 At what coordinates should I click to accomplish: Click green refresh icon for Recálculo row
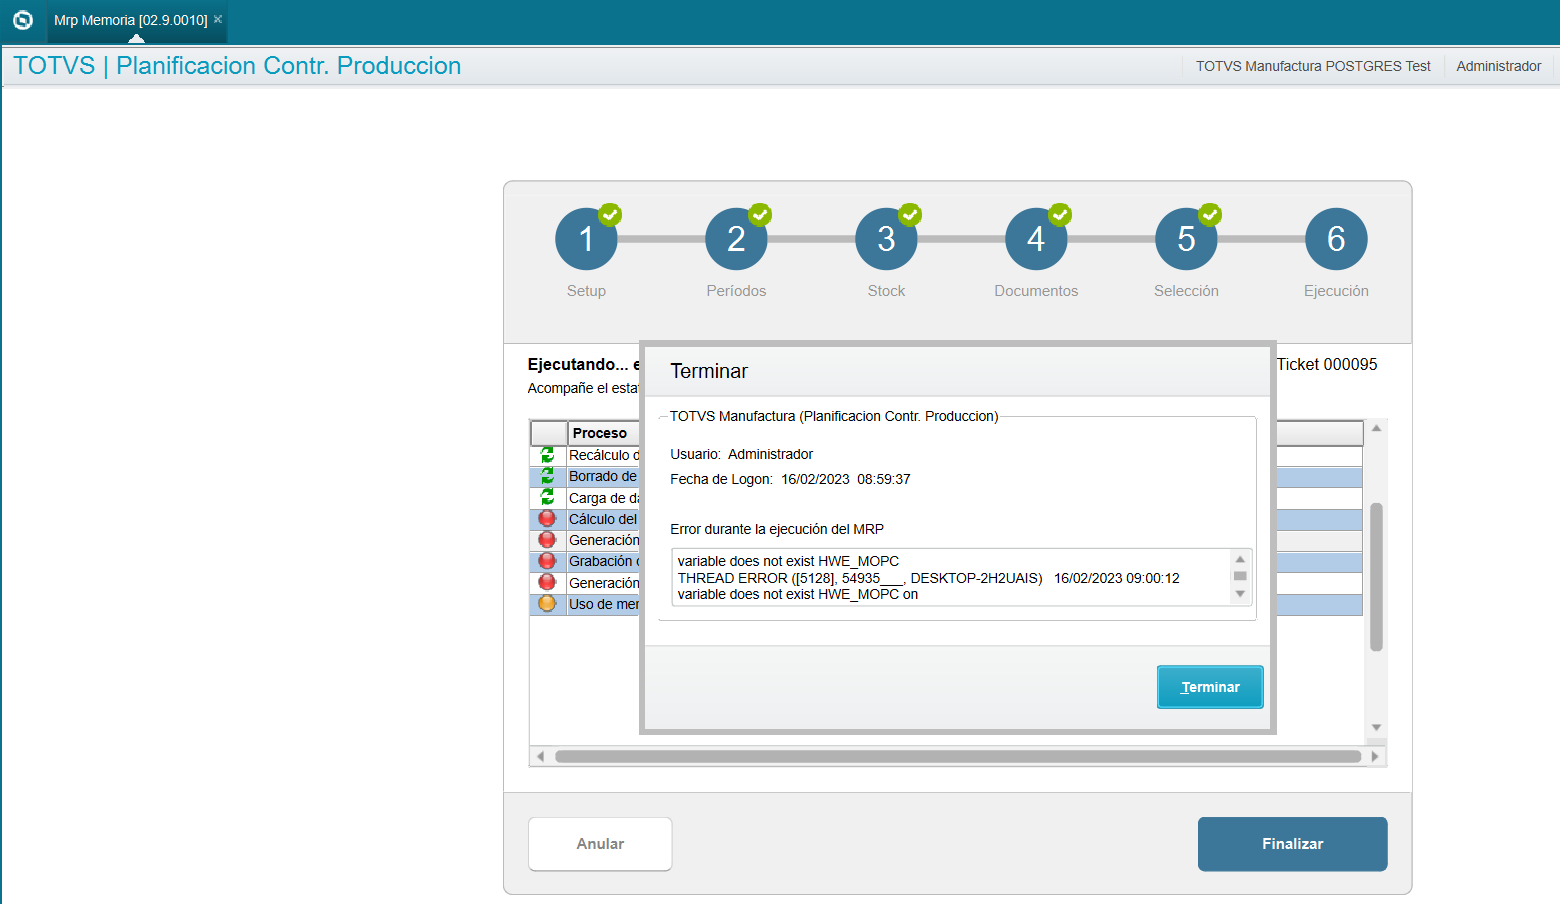[x=547, y=455]
